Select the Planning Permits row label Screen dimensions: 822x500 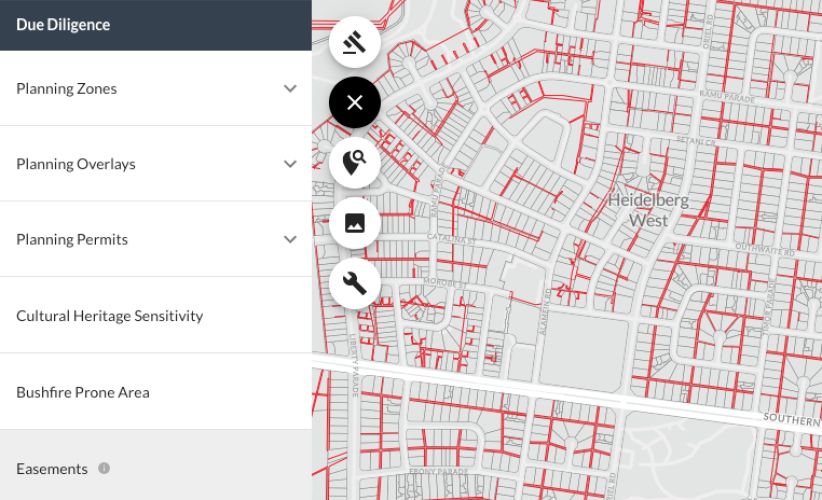pos(72,240)
